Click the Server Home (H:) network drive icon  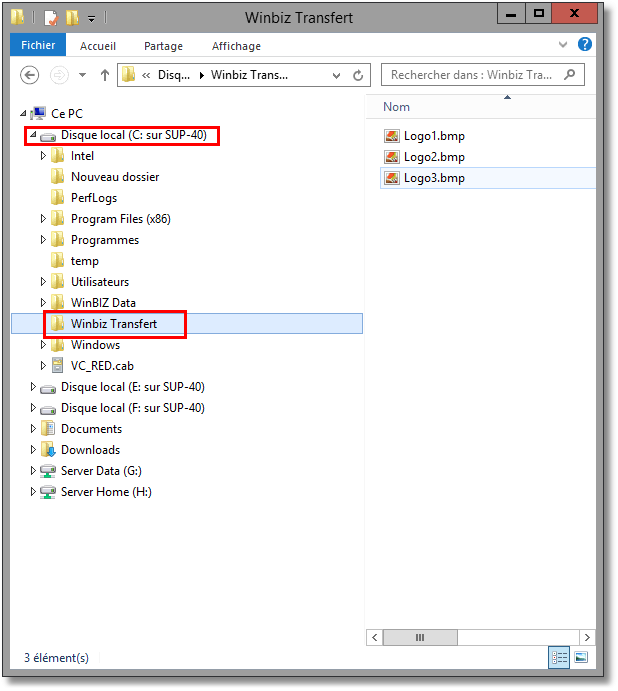[x=48, y=492]
